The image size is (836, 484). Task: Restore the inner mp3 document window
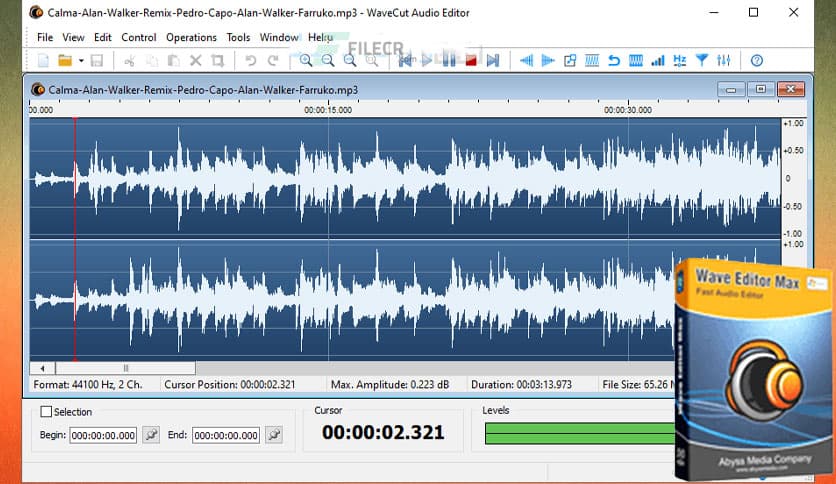point(761,90)
